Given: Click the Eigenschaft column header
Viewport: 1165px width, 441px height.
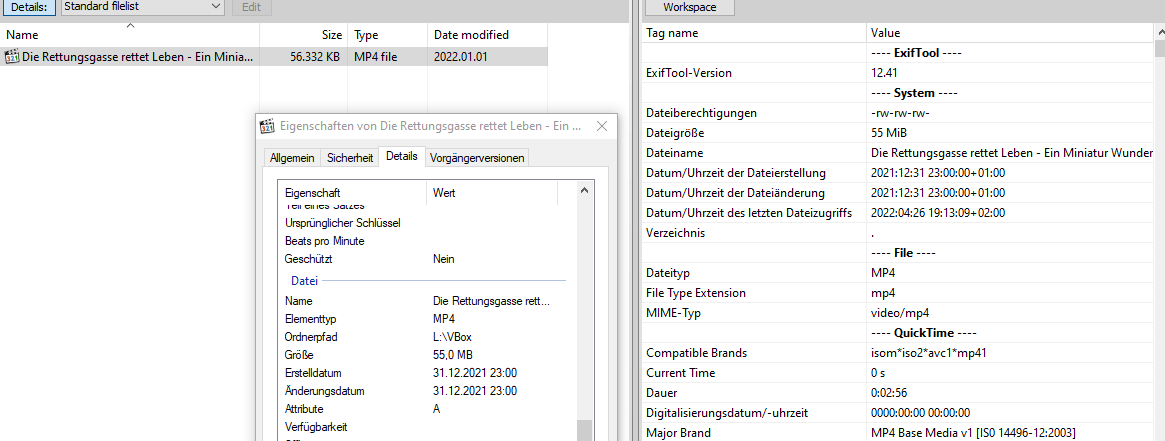Looking at the screenshot, I should tap(352, 192).
